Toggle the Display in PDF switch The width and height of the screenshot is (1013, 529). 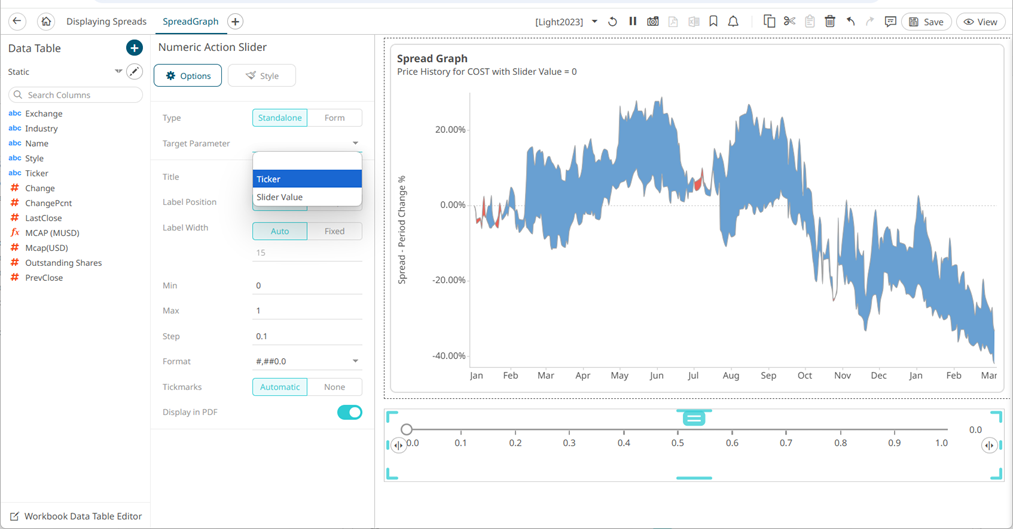coord(349,413)
